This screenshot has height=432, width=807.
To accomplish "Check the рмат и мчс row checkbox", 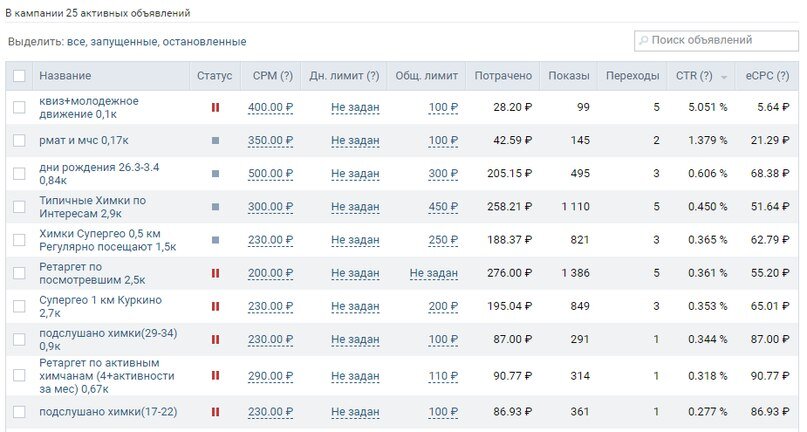I will click(19, 140).
